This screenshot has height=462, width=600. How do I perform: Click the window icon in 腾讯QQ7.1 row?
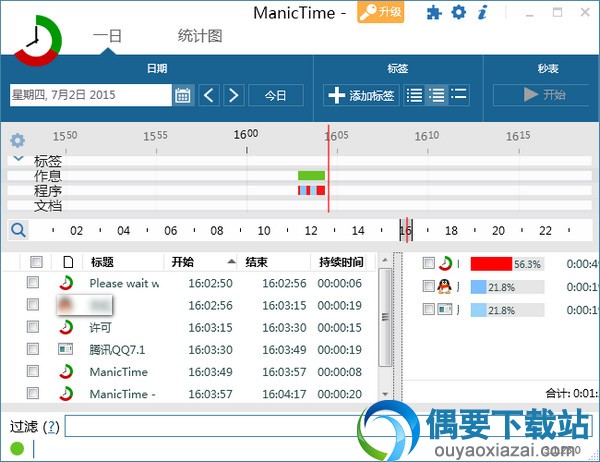[x=65, y=349]
